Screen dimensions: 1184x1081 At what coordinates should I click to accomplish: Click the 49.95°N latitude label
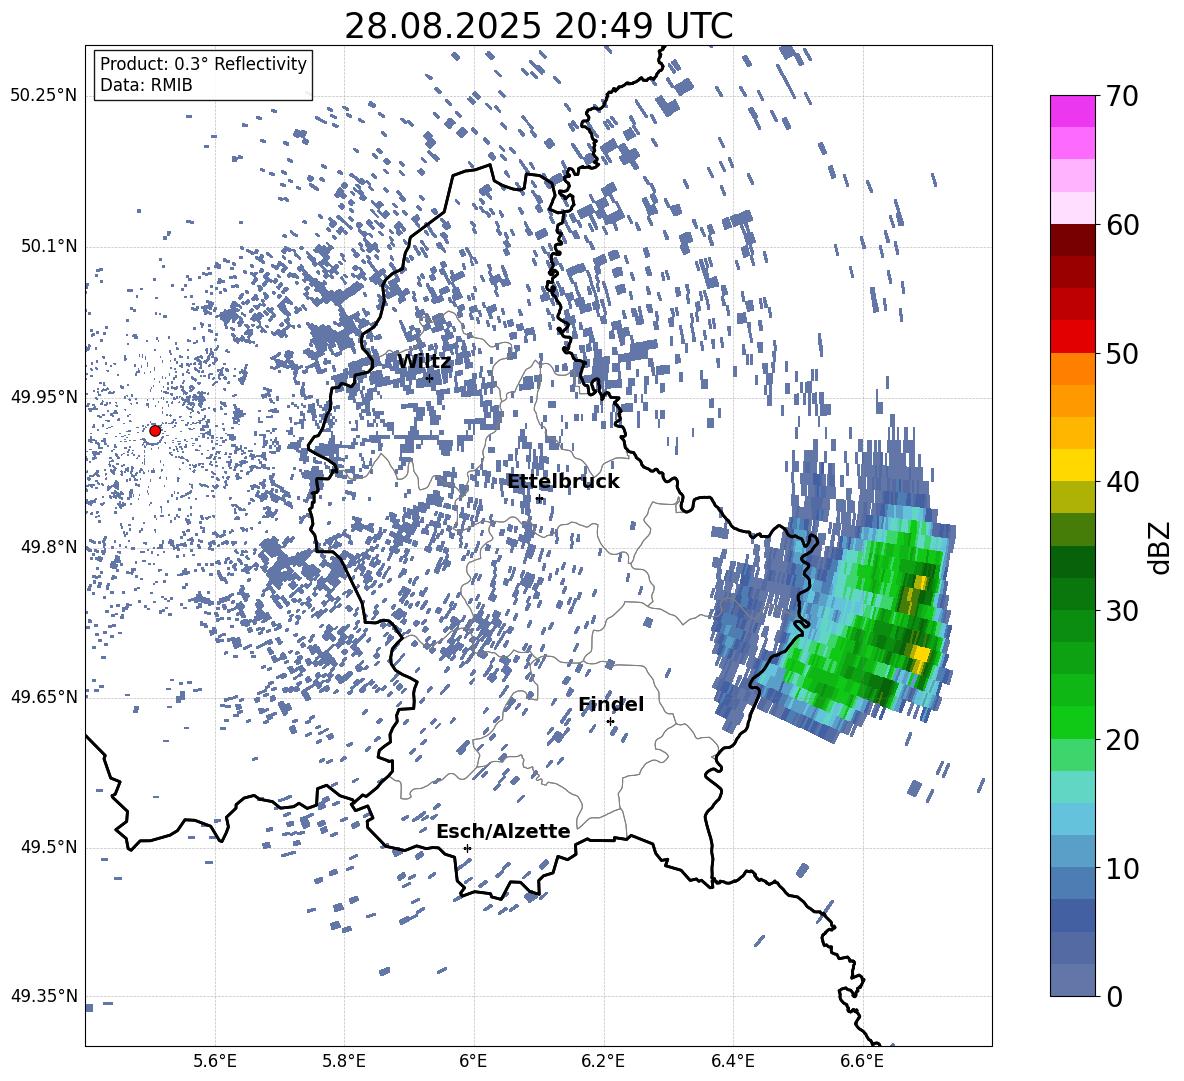pyautogui.click(x=44, y=397)
